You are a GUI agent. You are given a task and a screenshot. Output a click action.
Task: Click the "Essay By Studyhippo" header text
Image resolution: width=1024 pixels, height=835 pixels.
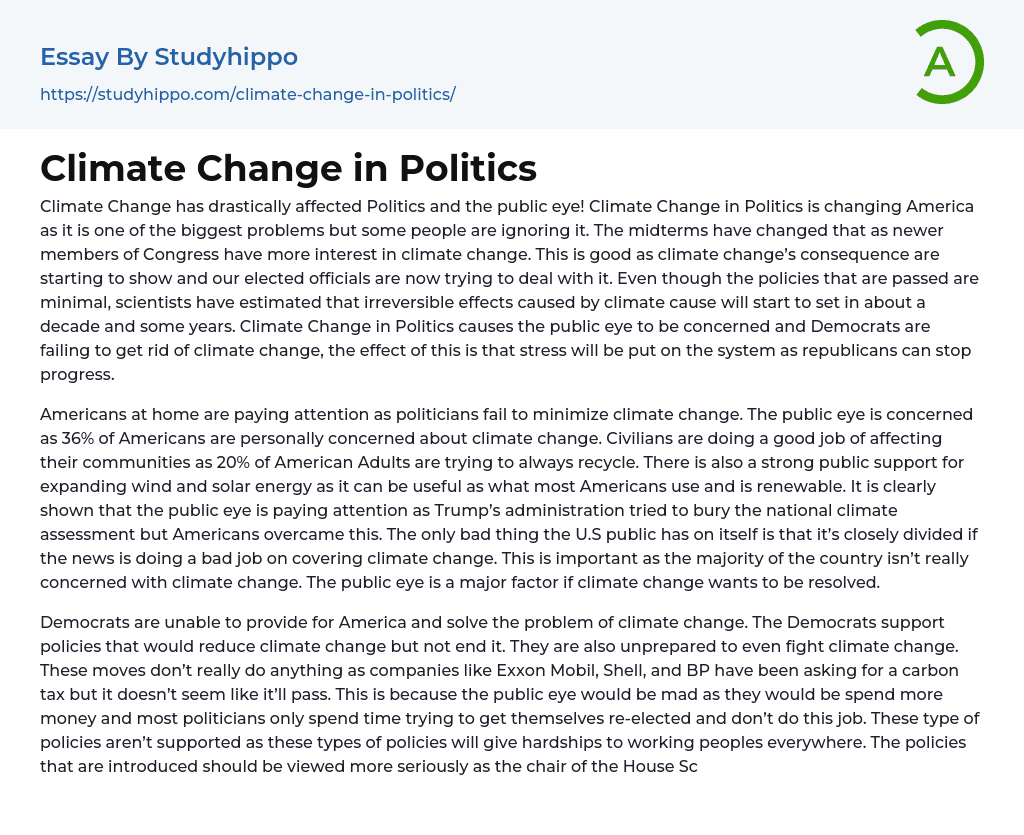click(169, 57)
